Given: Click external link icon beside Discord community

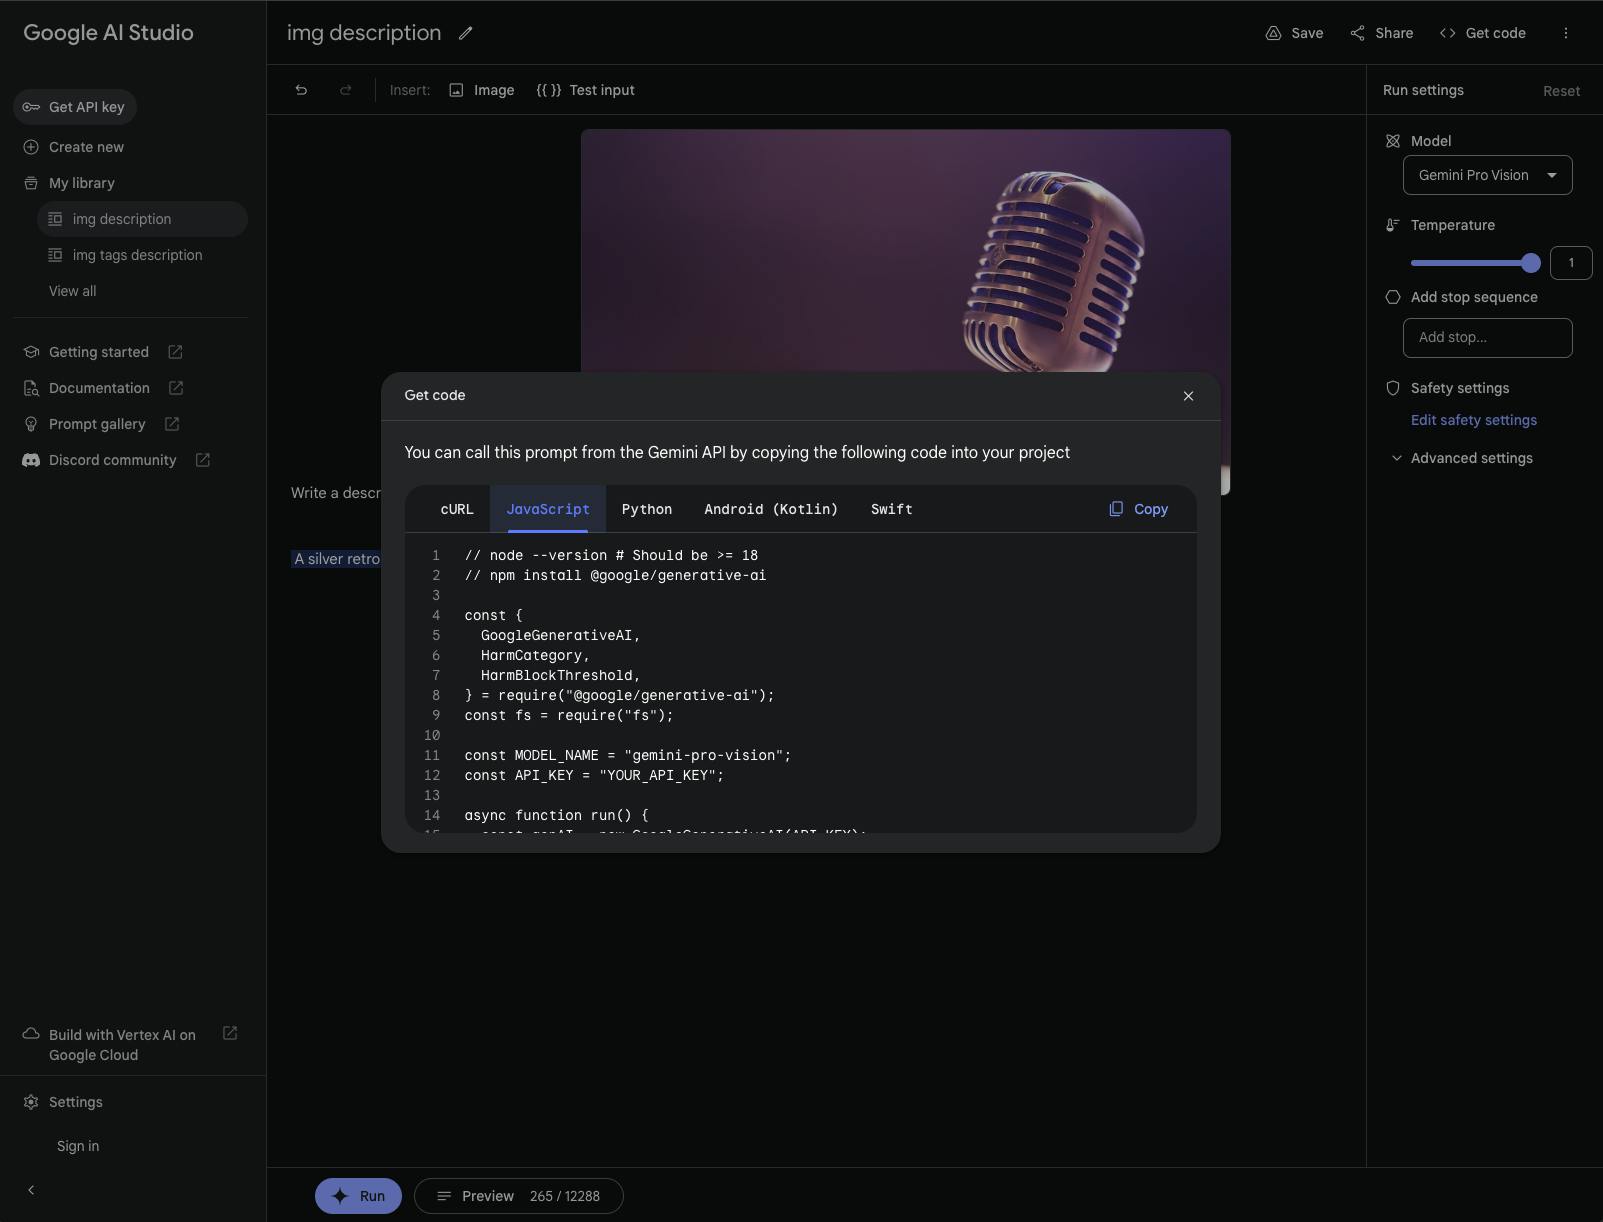Looking at the screenshot, I should click(x=203, y=460).
